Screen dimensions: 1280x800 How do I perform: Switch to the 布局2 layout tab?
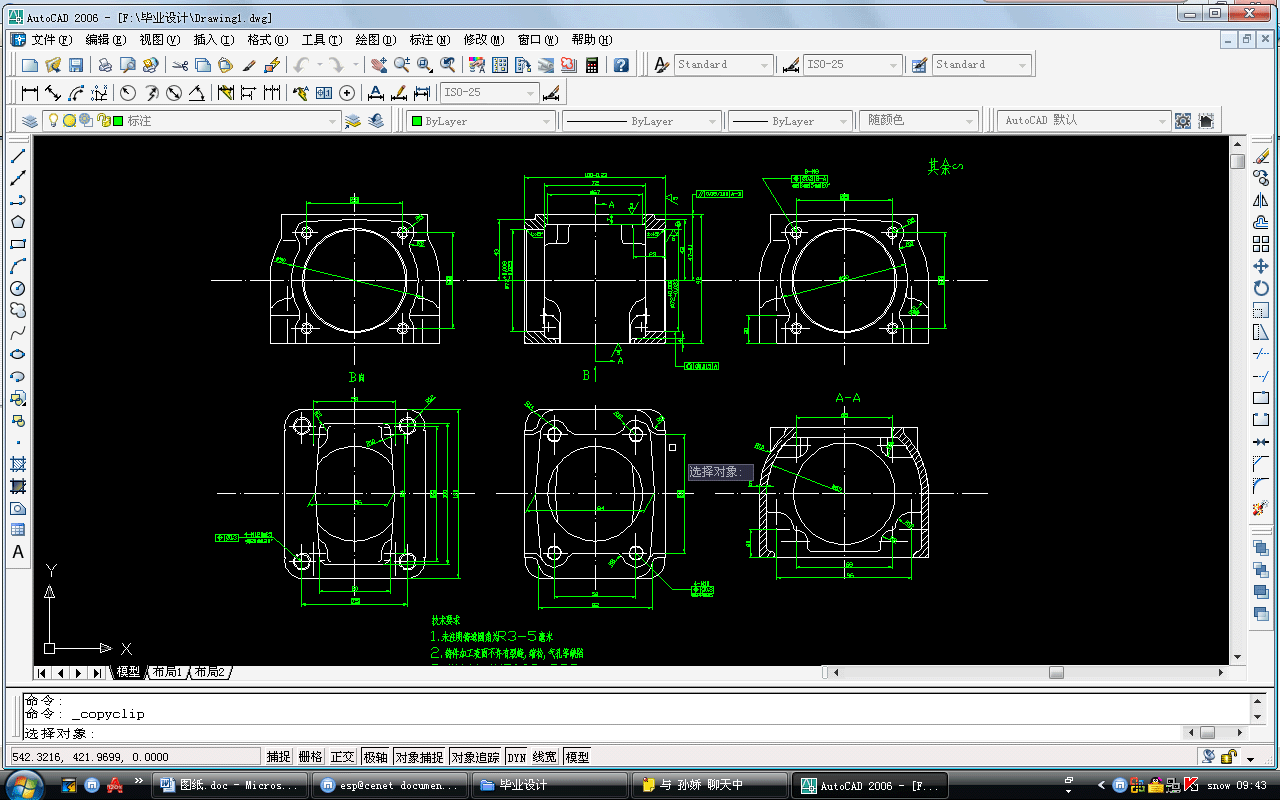click(210, 672)
